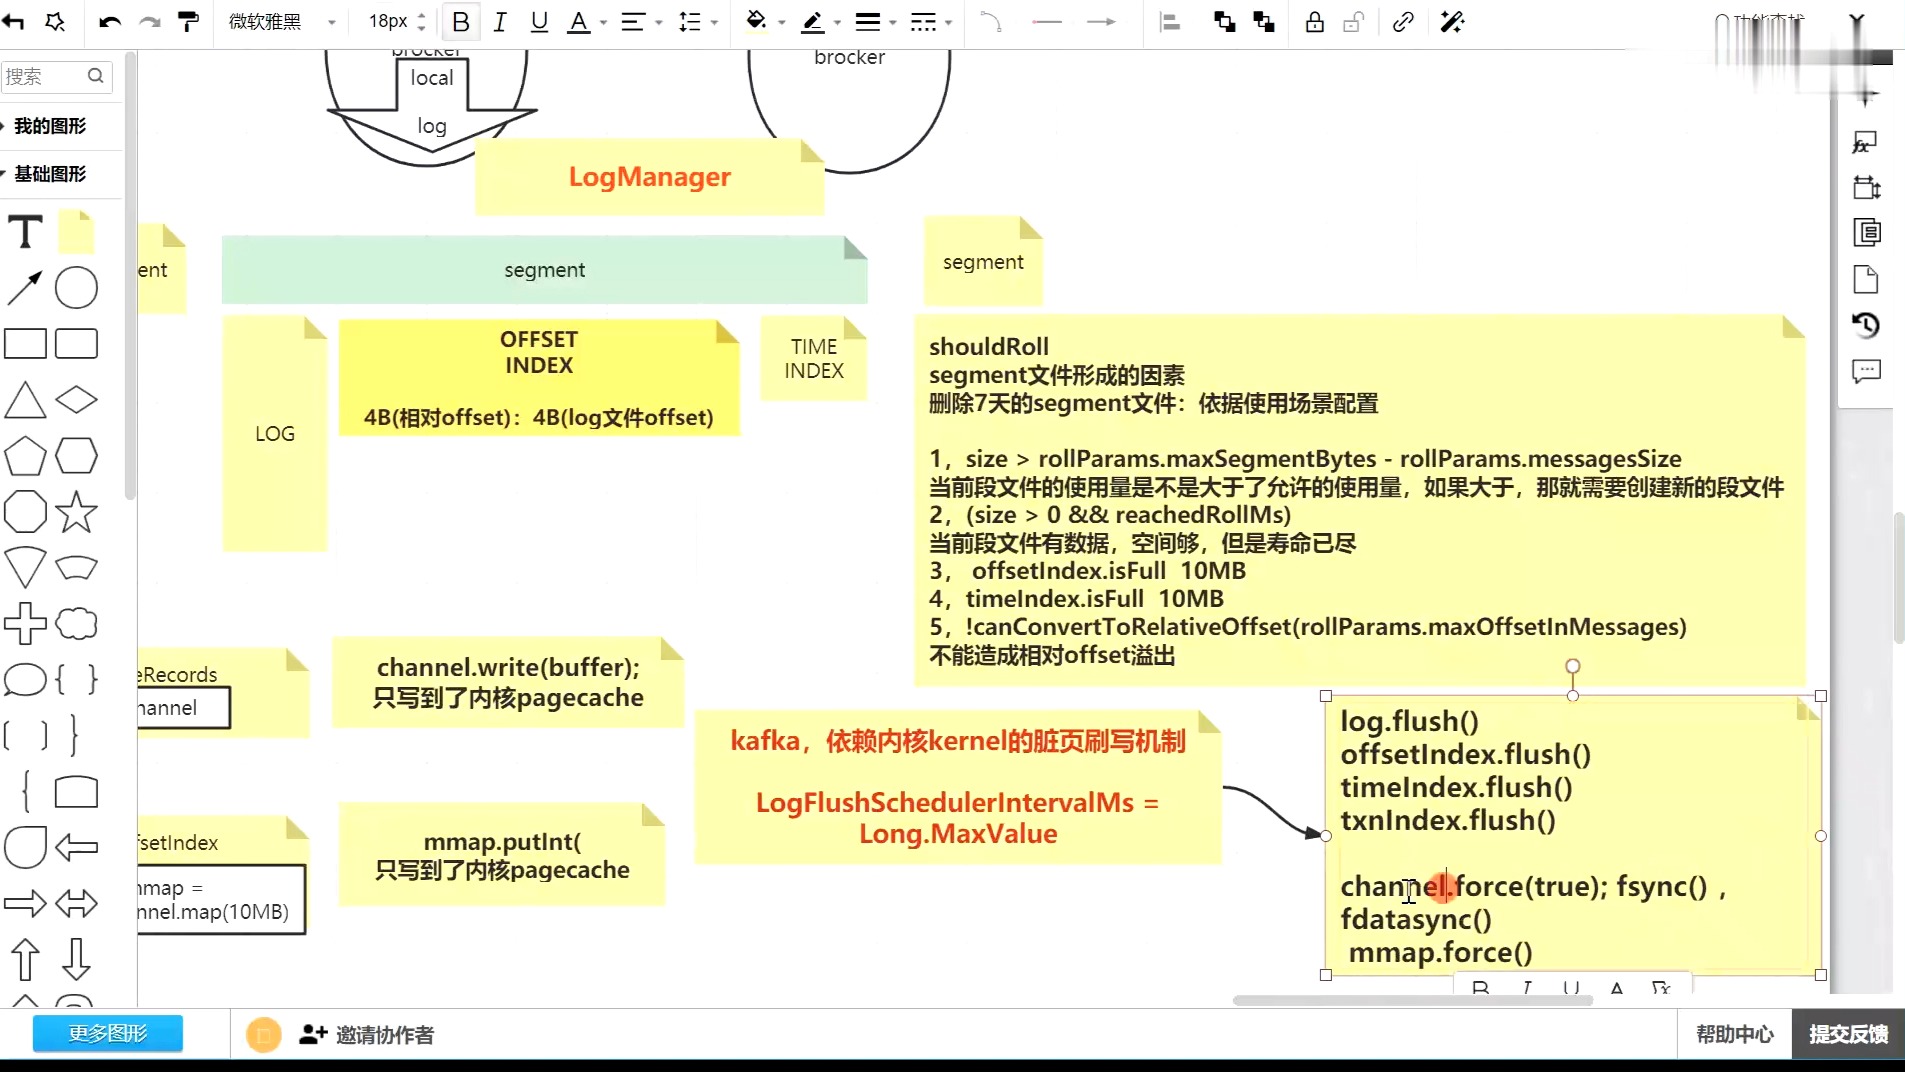The image size is (1905, 1072).
Task: Collapse the 基础图形 section
Action: pos(50,174)
